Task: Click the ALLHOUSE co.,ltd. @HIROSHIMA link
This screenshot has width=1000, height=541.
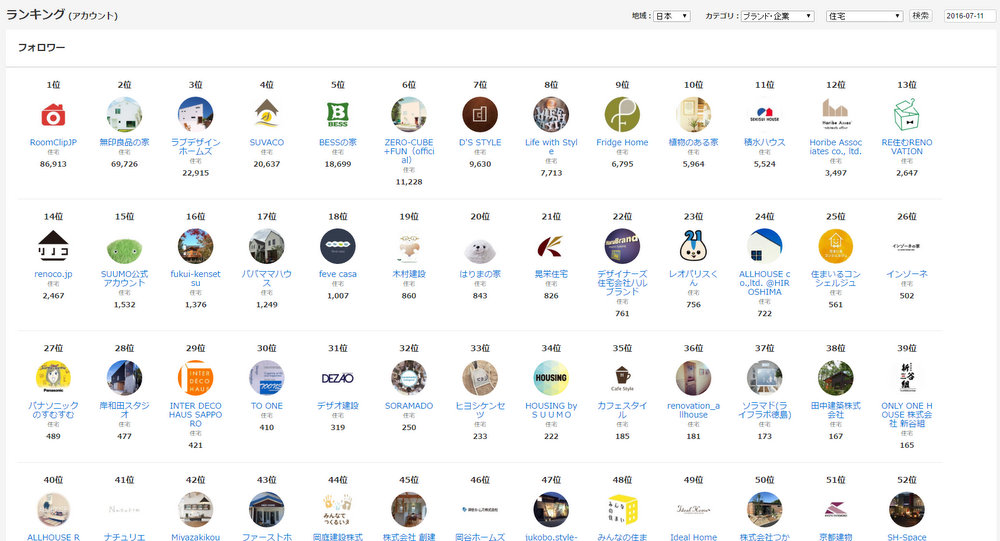Action: click(x=765, y=283)
